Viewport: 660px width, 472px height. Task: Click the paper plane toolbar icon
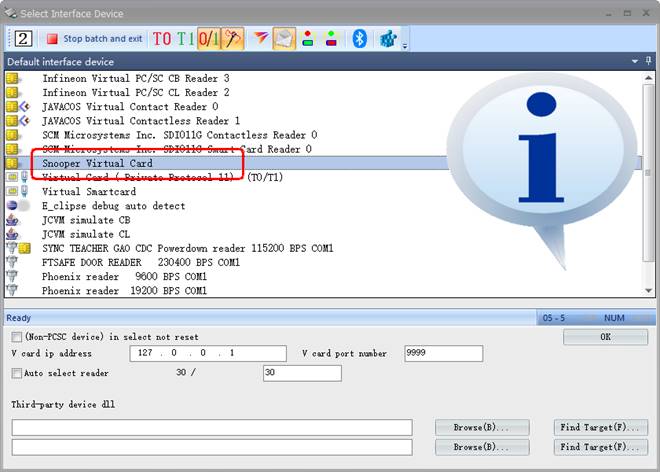pyautogui.click(x=260, y=39)
